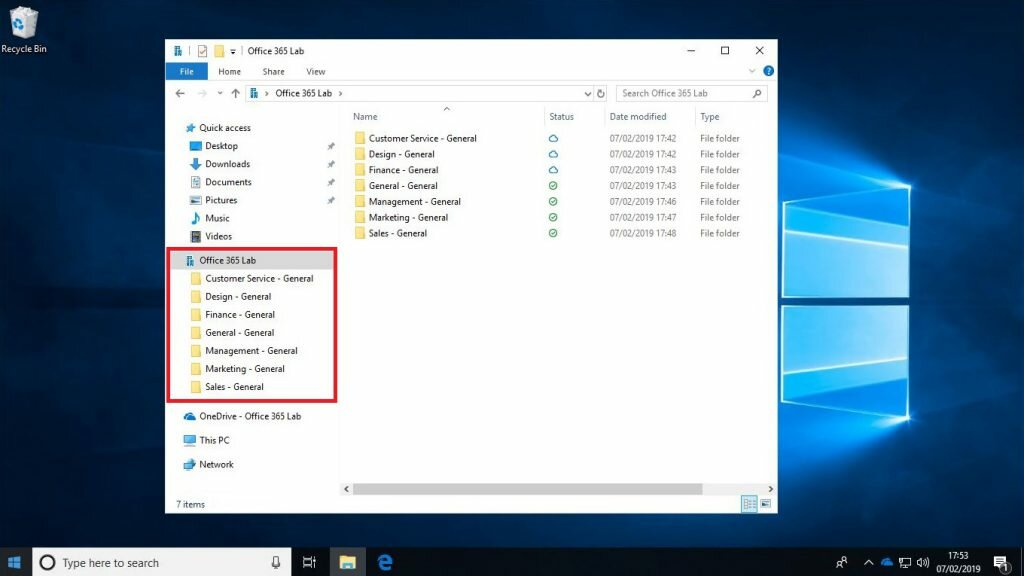Go back with the Back arrow

pyautogui.click(x=180, y=93)
